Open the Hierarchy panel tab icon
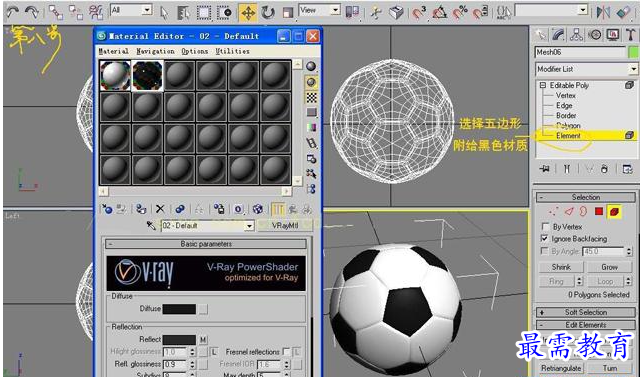This screenshot has height=377, width=640. point(576,35)
